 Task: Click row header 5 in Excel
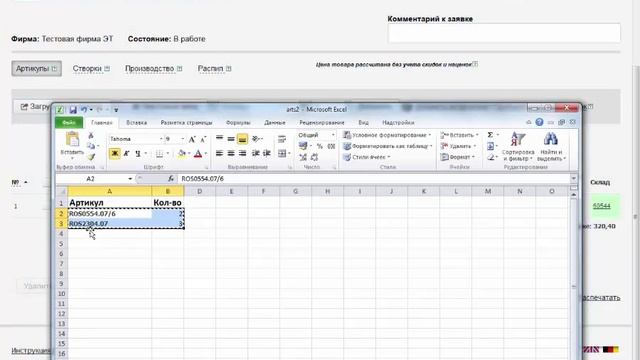[x=61, y=244]
